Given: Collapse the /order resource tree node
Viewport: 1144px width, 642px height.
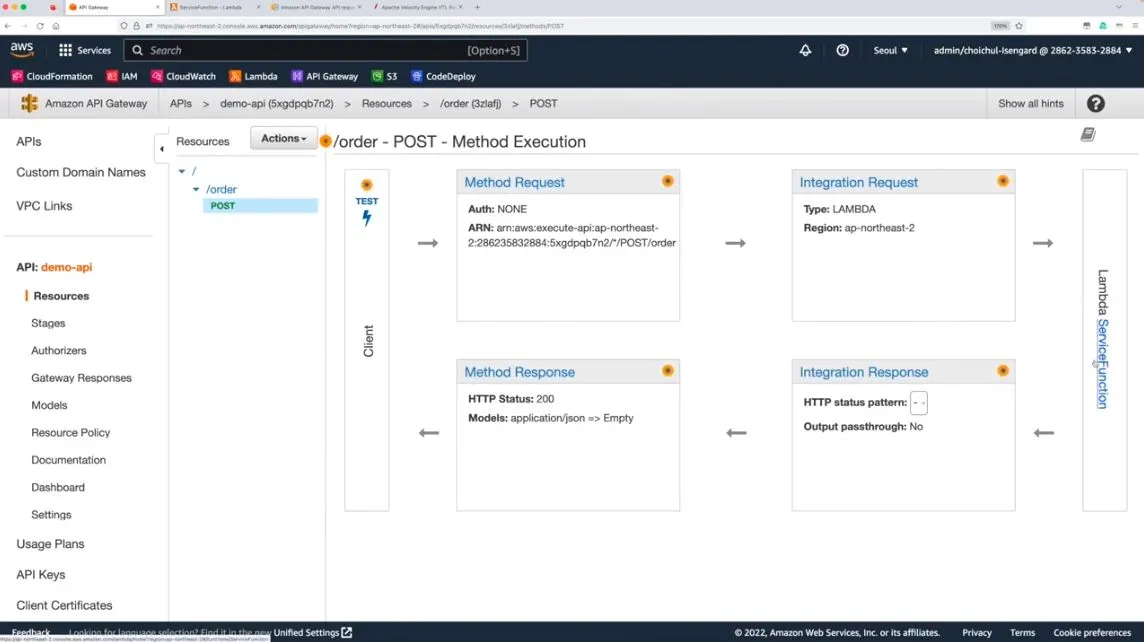Looking at the screenshot, I should 196,189.
